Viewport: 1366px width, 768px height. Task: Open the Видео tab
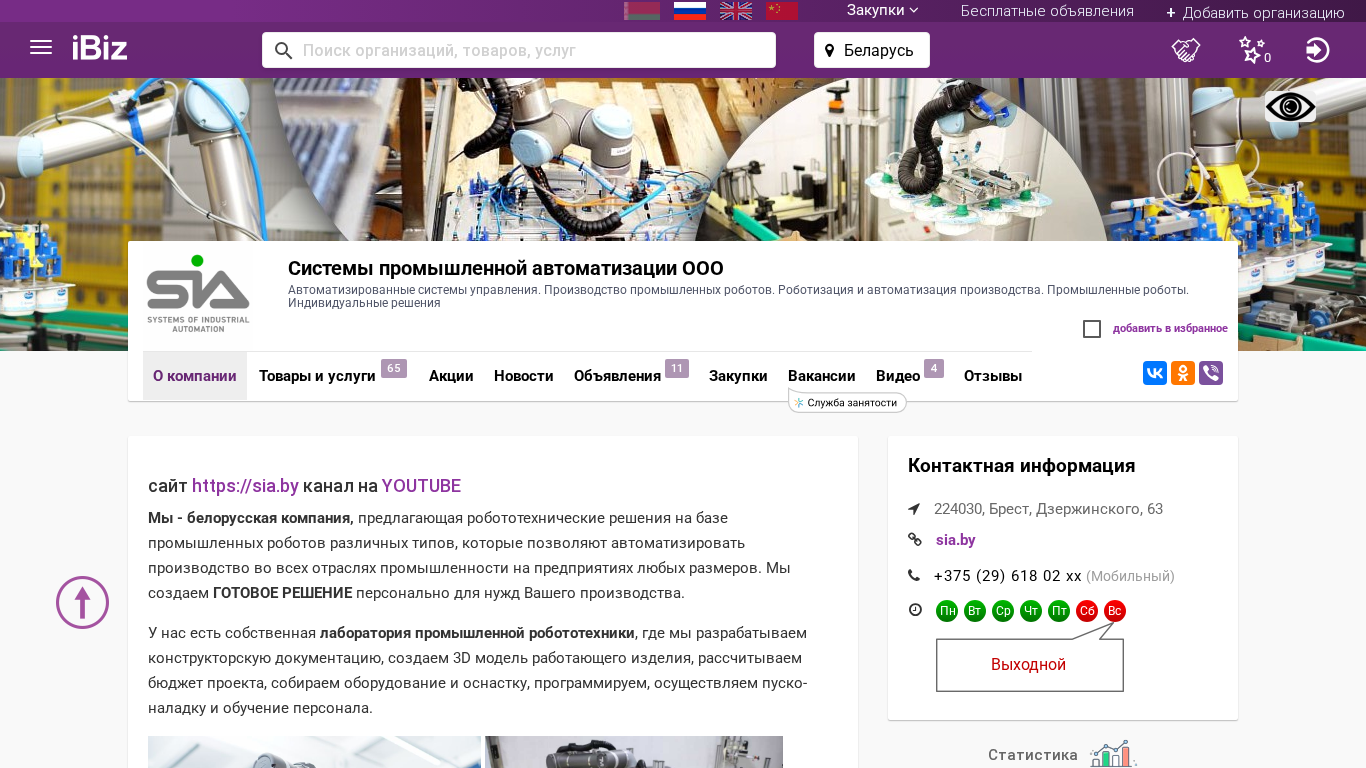pos(910,376)
